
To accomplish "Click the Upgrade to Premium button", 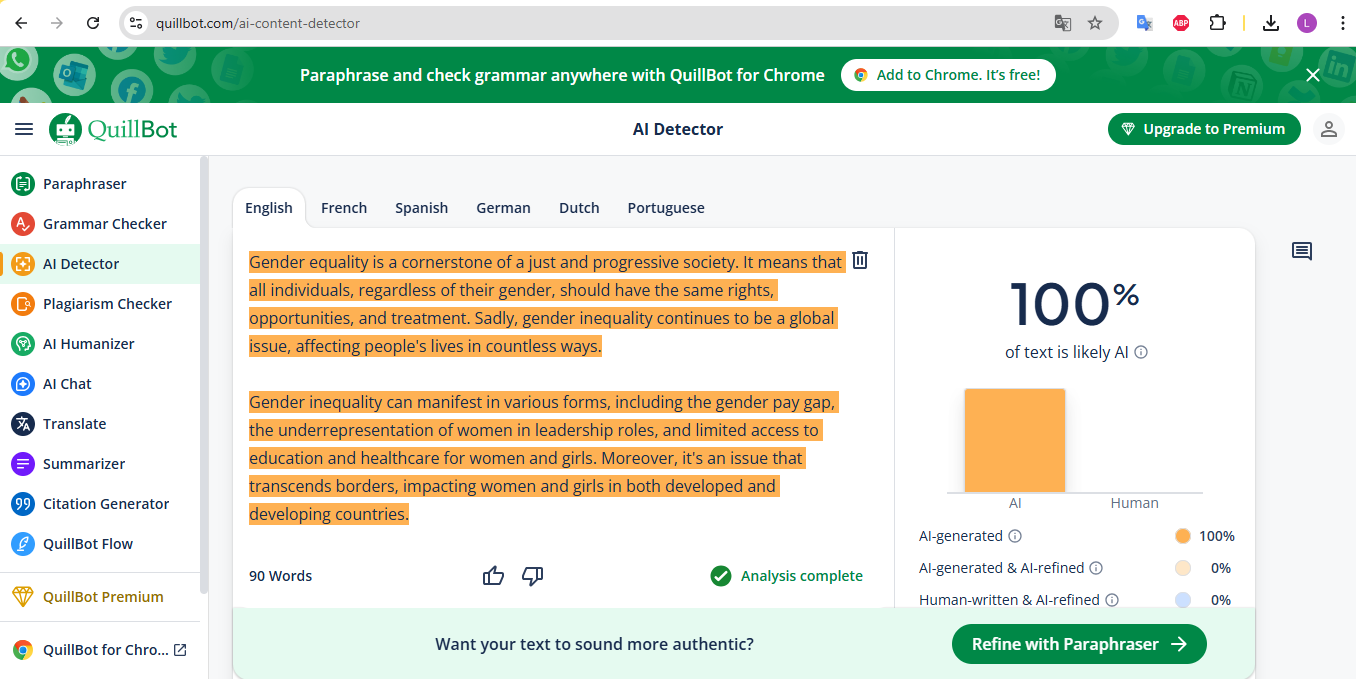I will pyautogui.click(x=1204, y=129).
